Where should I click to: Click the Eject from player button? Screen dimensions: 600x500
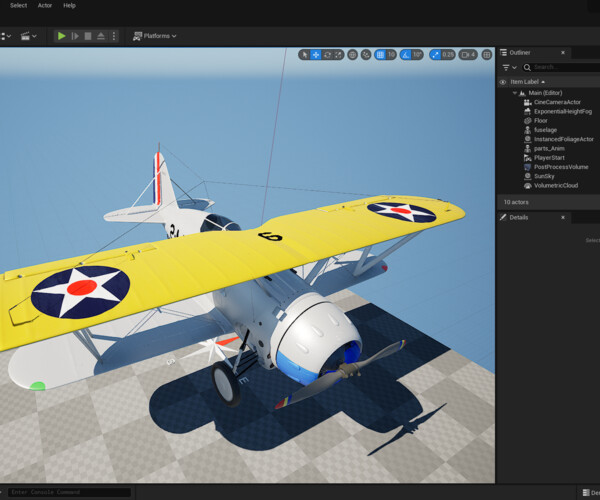(101, 36)
